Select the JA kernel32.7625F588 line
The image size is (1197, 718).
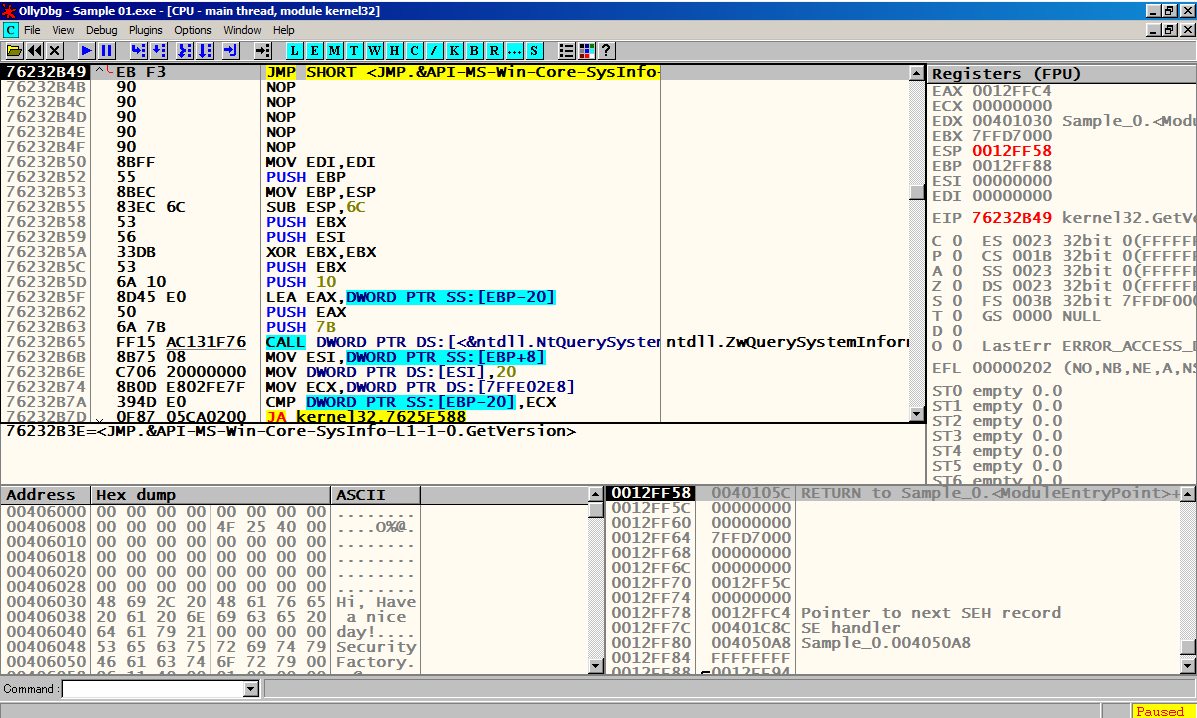point(456,417)
